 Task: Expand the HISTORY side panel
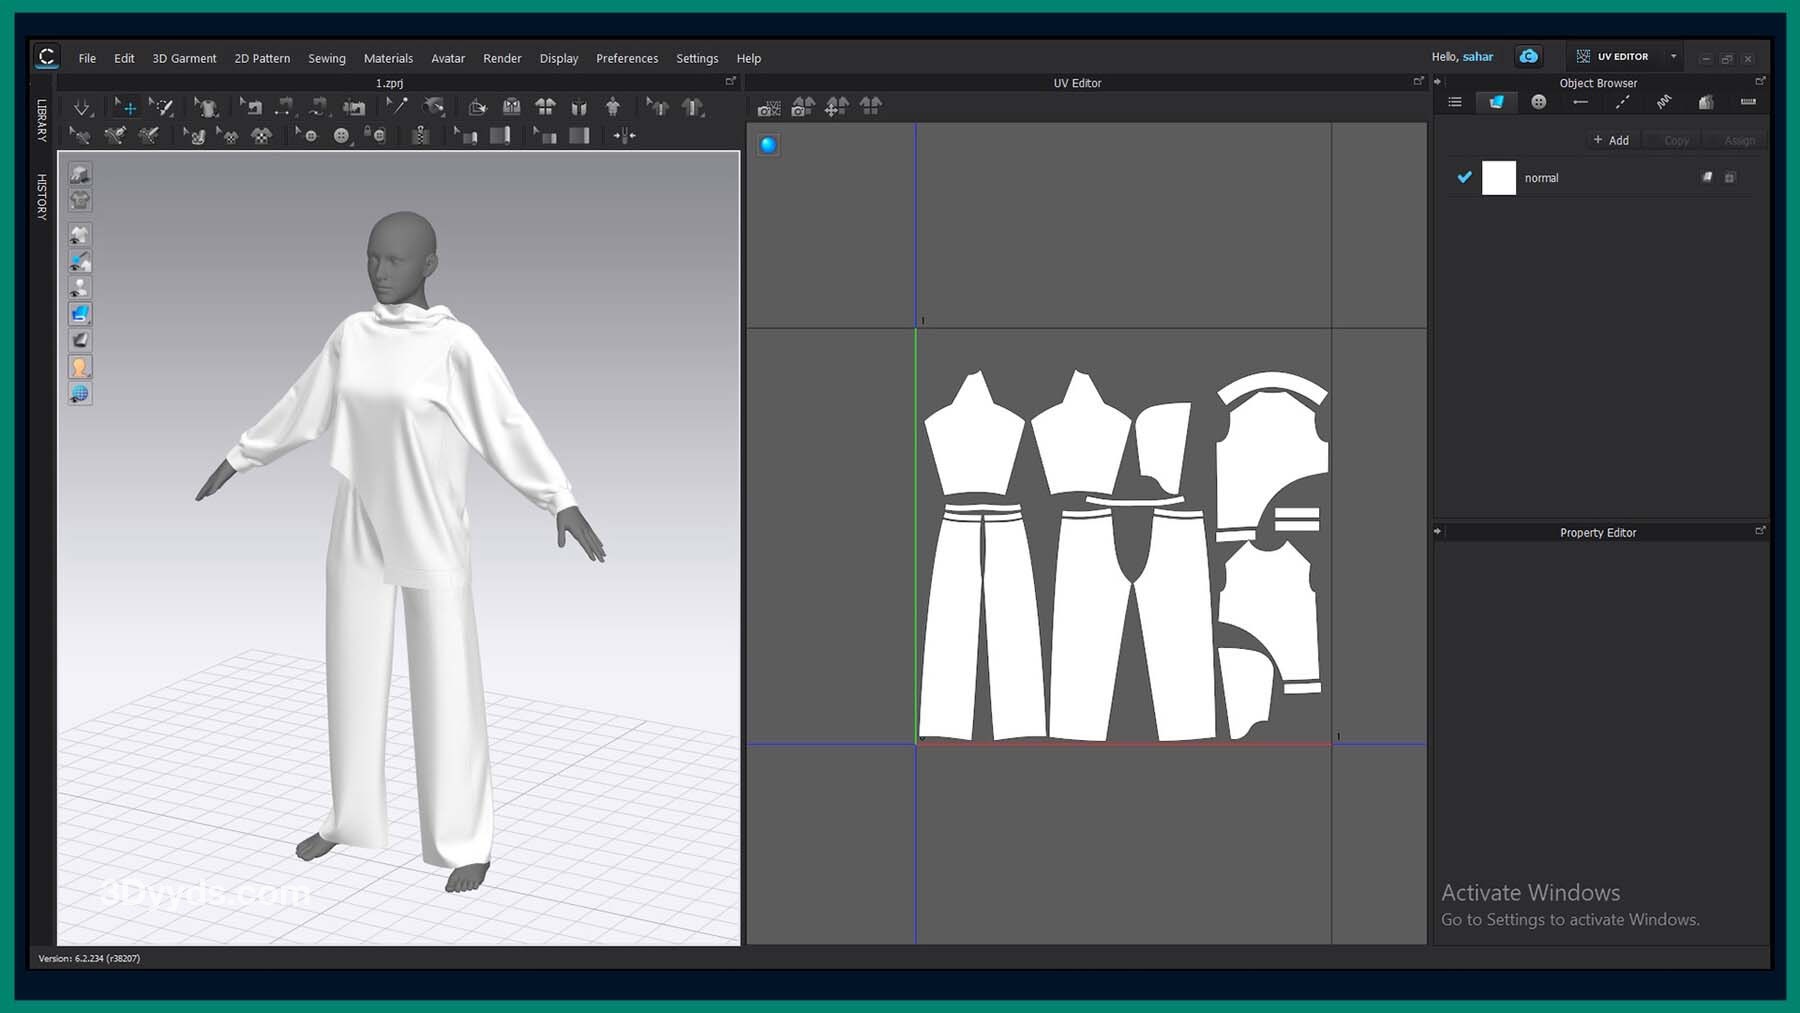tap(42, 196)
